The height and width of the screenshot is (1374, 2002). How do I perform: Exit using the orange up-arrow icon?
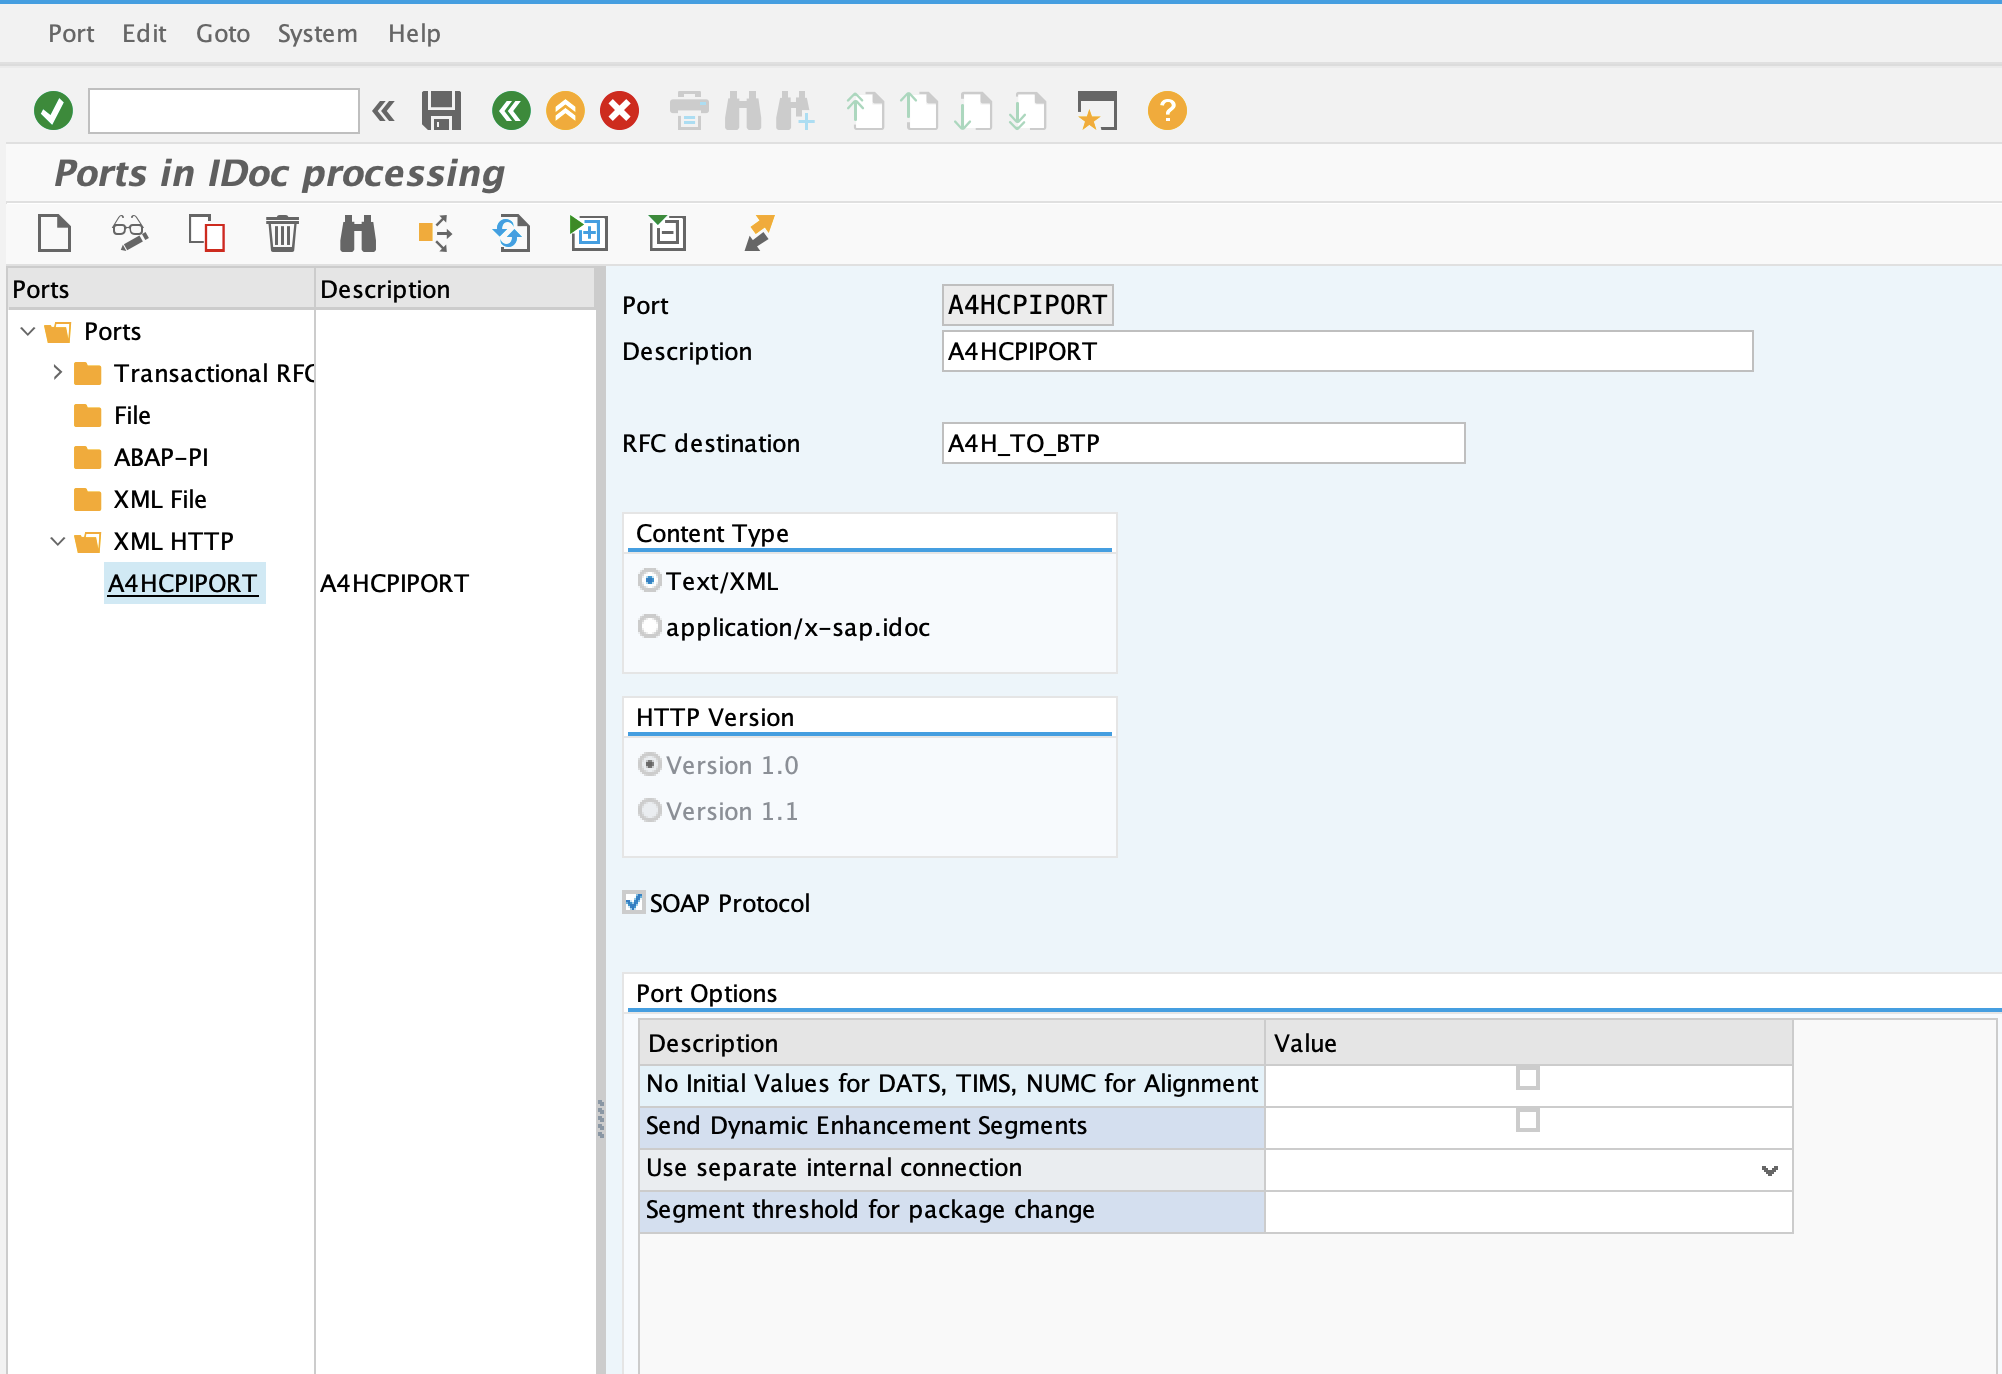click(x=565, y=110)
